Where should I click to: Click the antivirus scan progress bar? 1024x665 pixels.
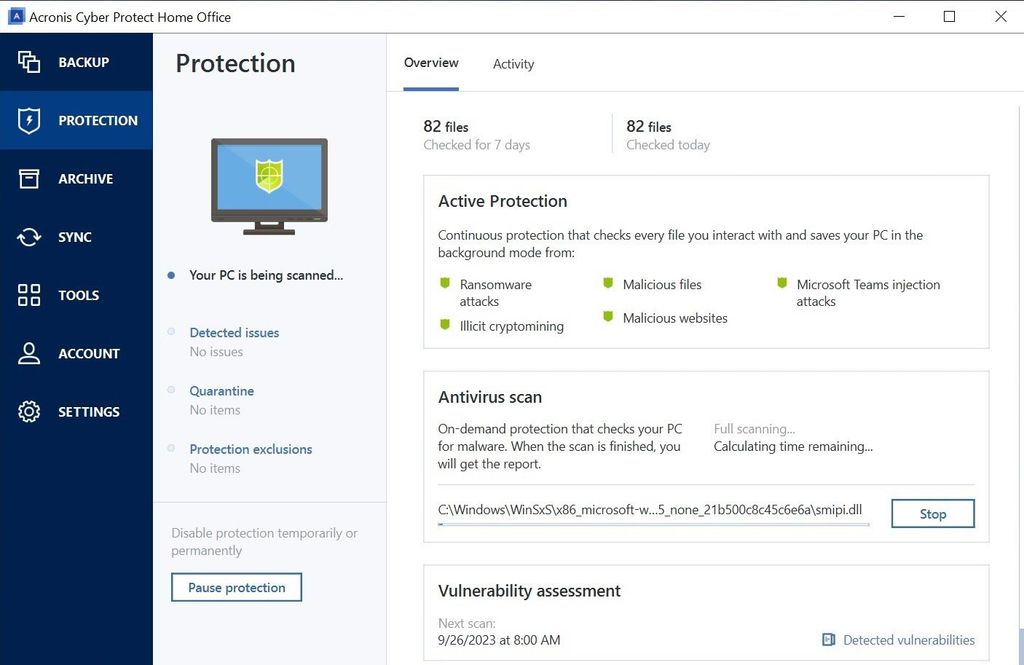point(650,524)
